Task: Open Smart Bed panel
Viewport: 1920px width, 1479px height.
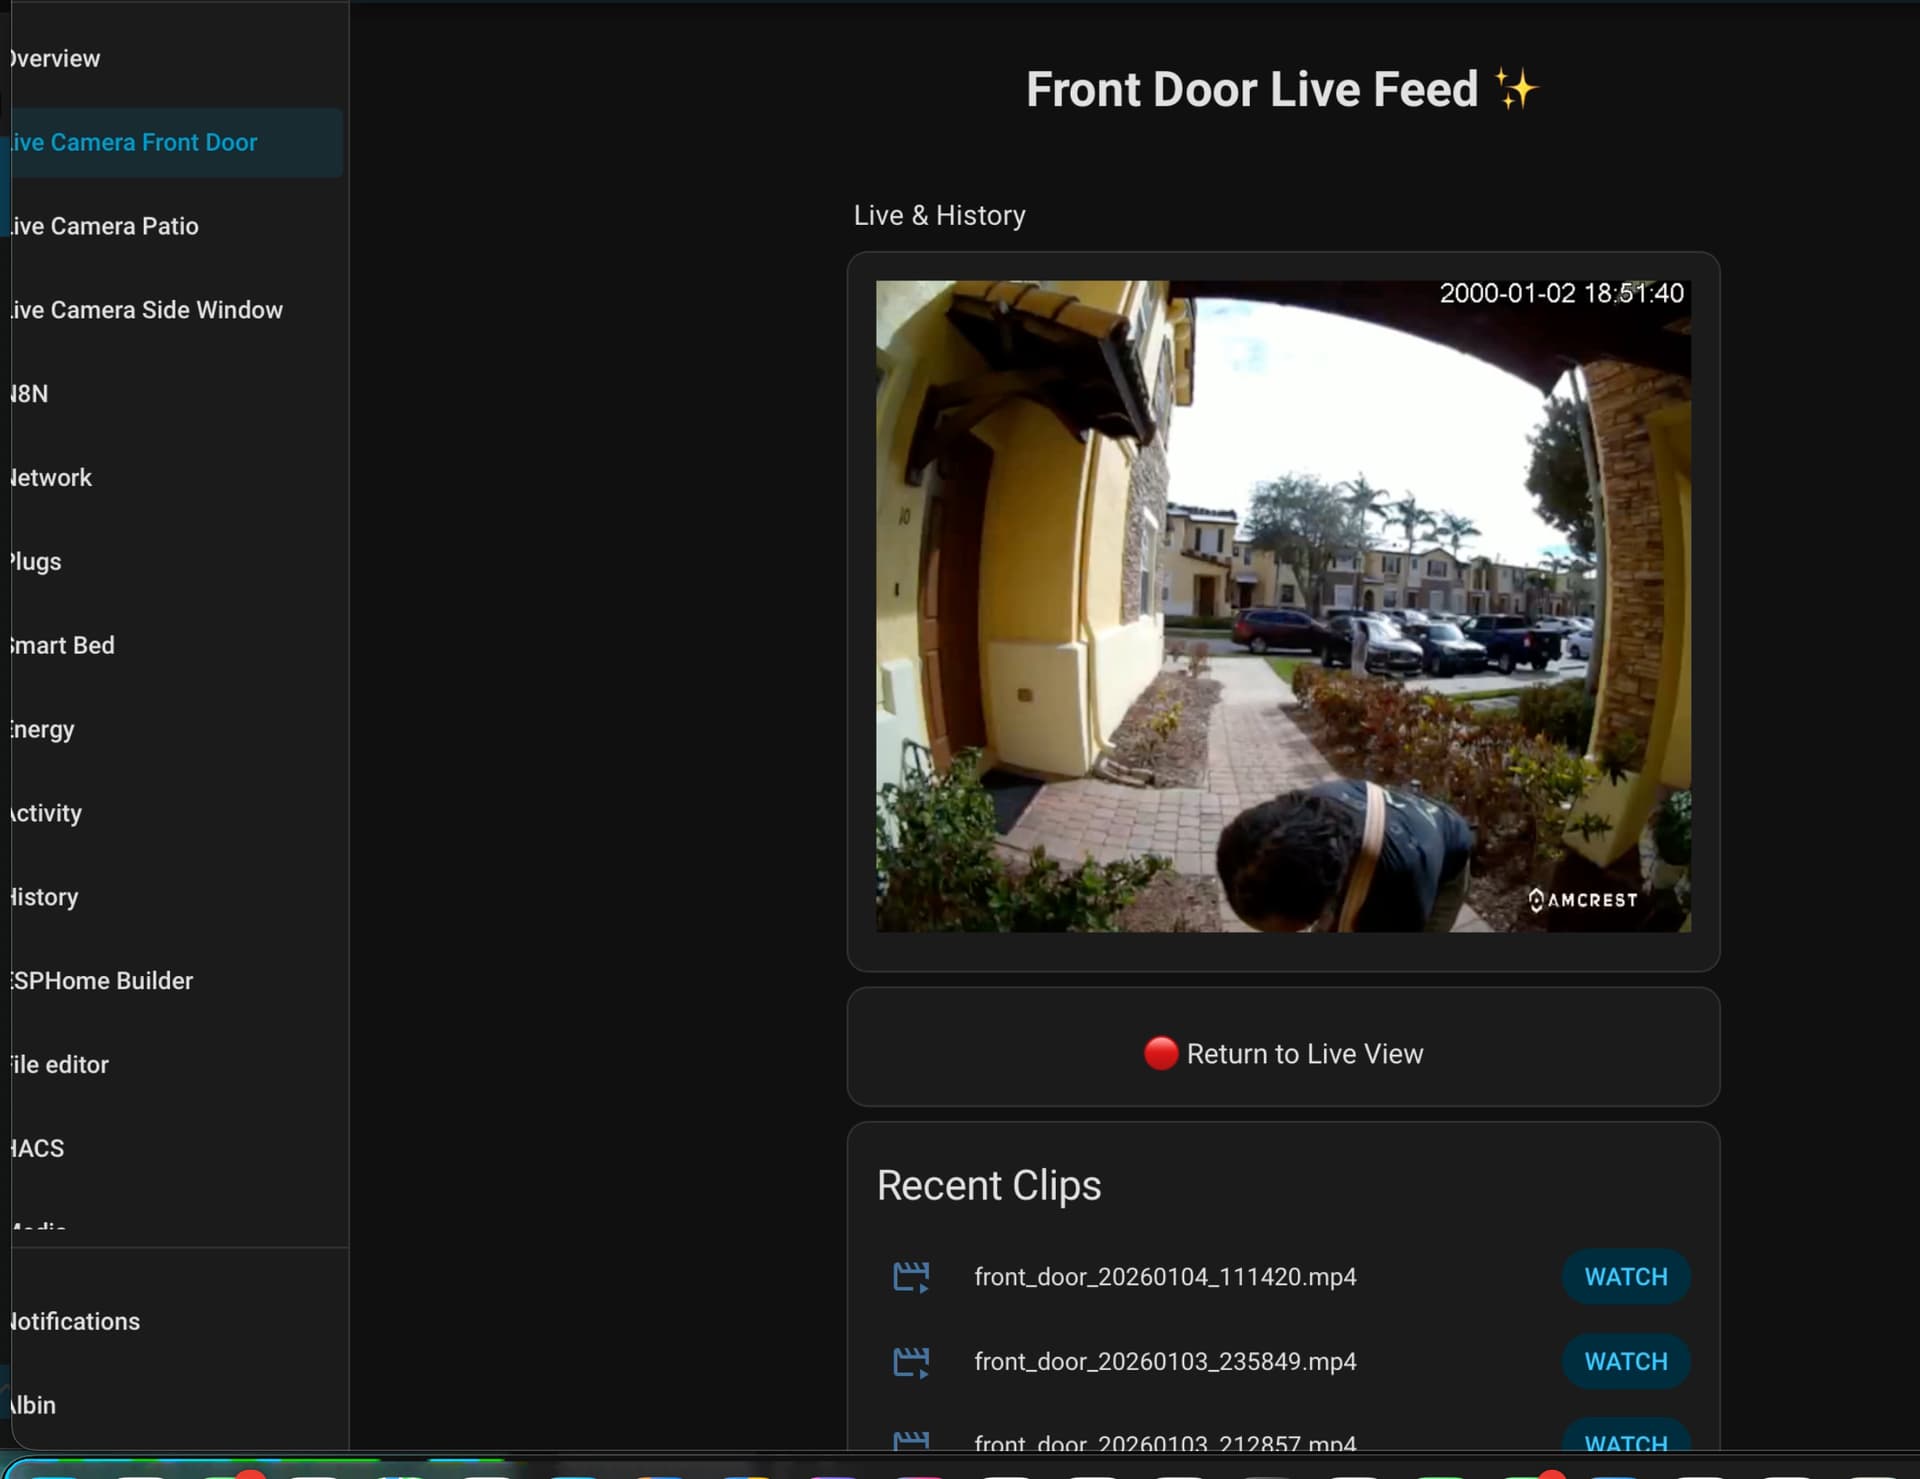Action: (x=63, y=645)
